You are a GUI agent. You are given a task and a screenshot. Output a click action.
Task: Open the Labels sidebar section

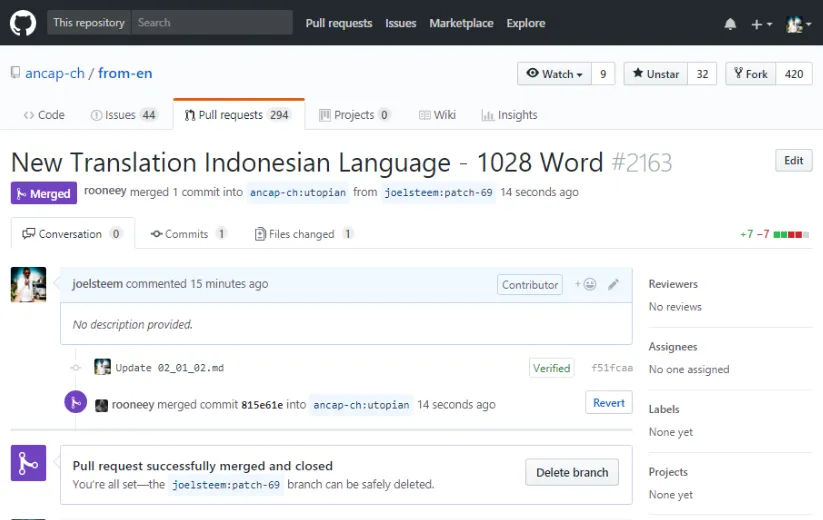pos(664,409)
